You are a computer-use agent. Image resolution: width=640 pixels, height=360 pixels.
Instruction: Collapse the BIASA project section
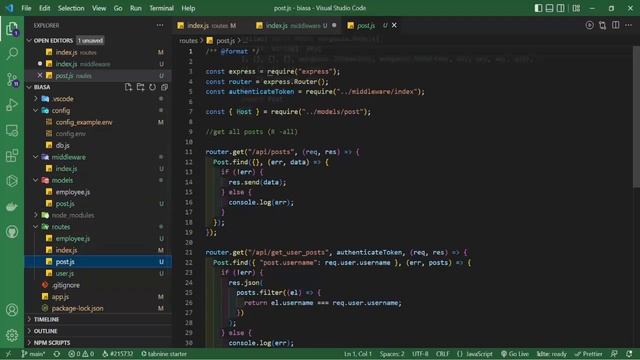[x=29, y=87]
